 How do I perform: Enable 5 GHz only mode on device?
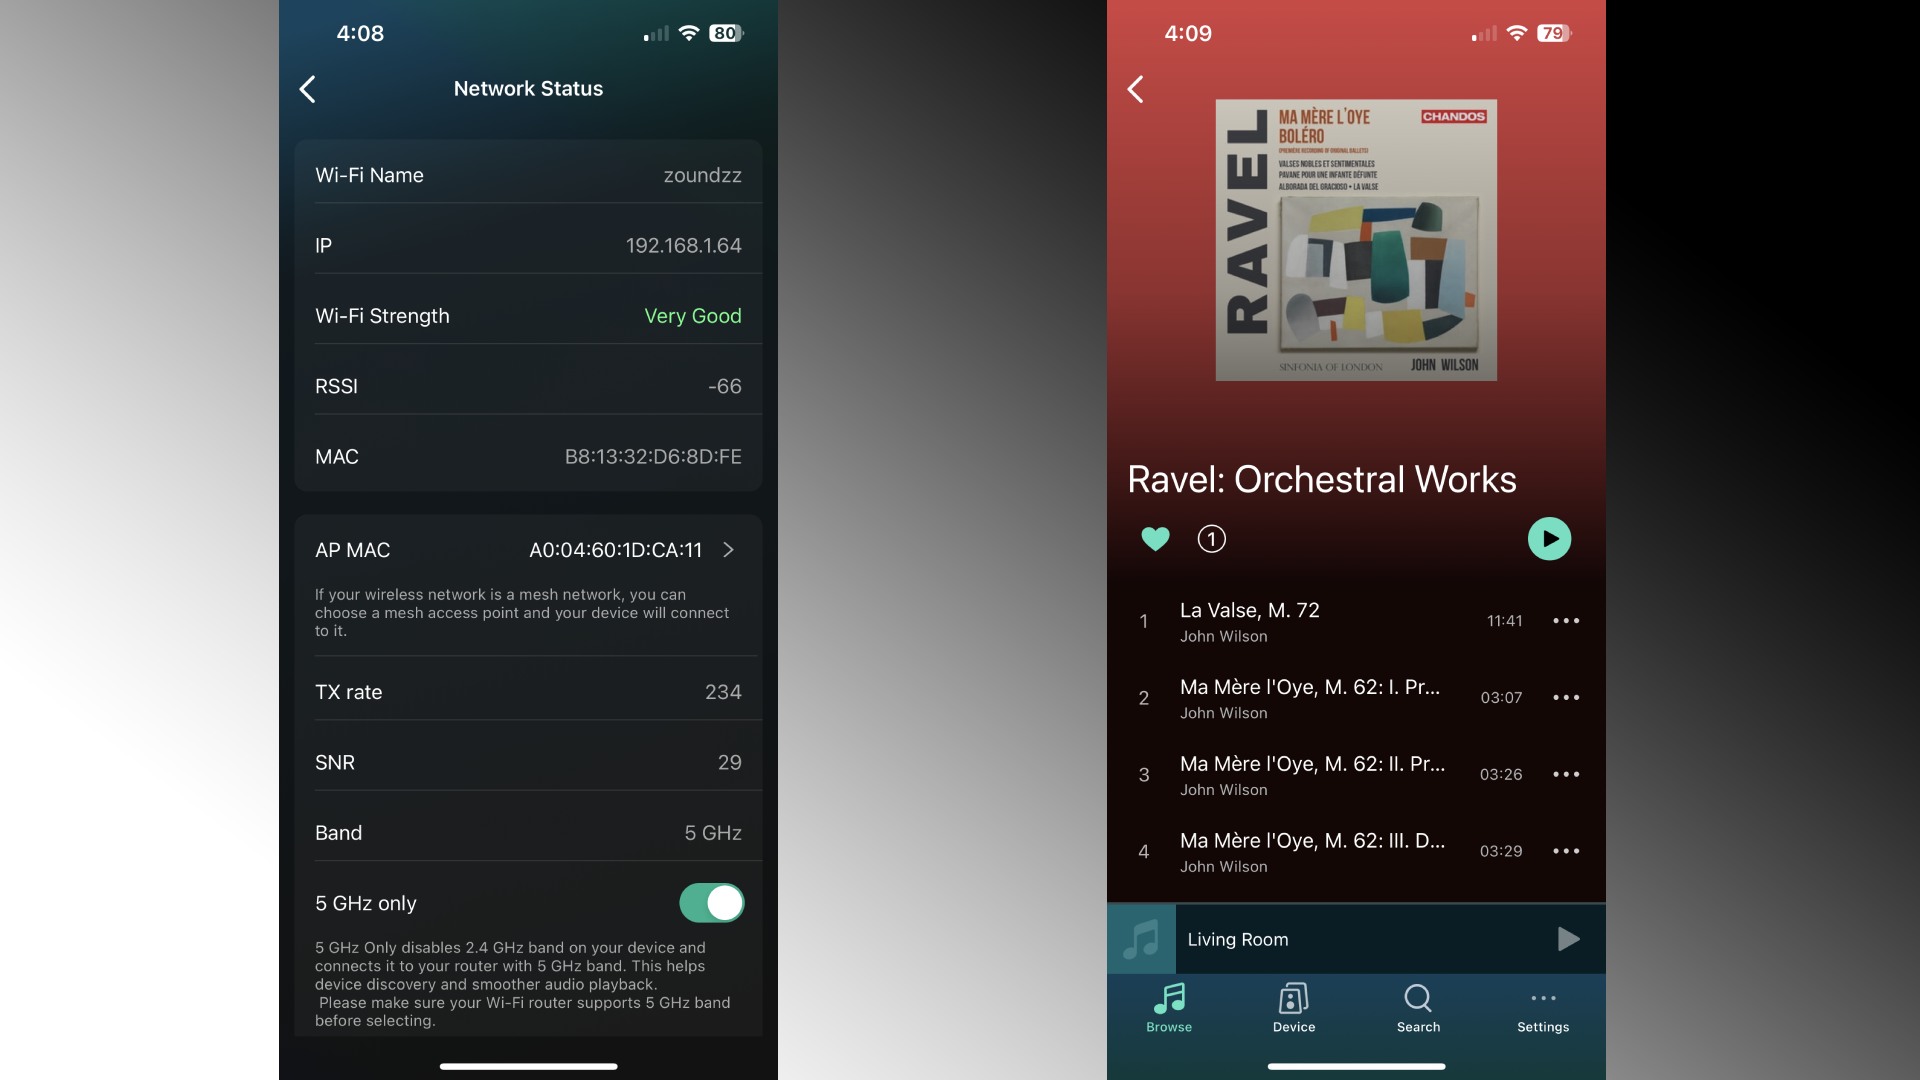(712, 902)
